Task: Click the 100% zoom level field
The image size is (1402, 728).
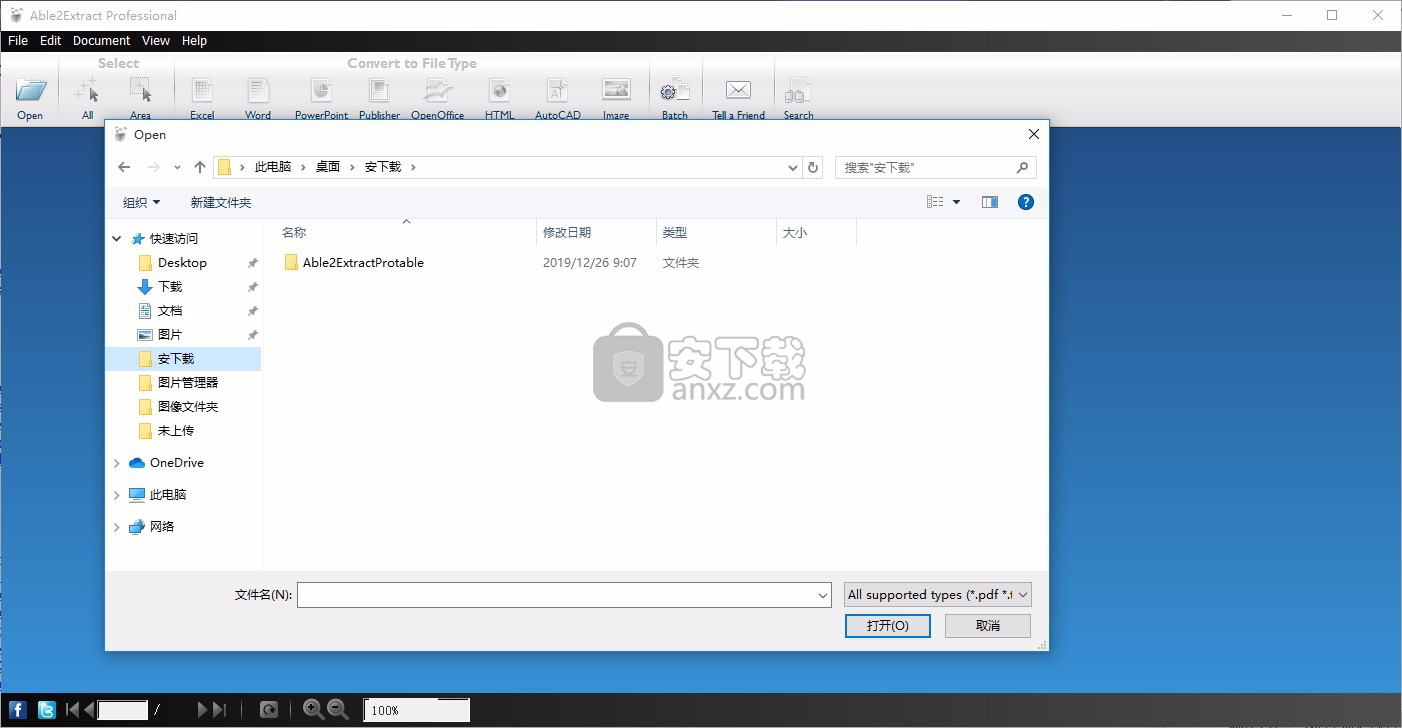Action: (416, 710)
